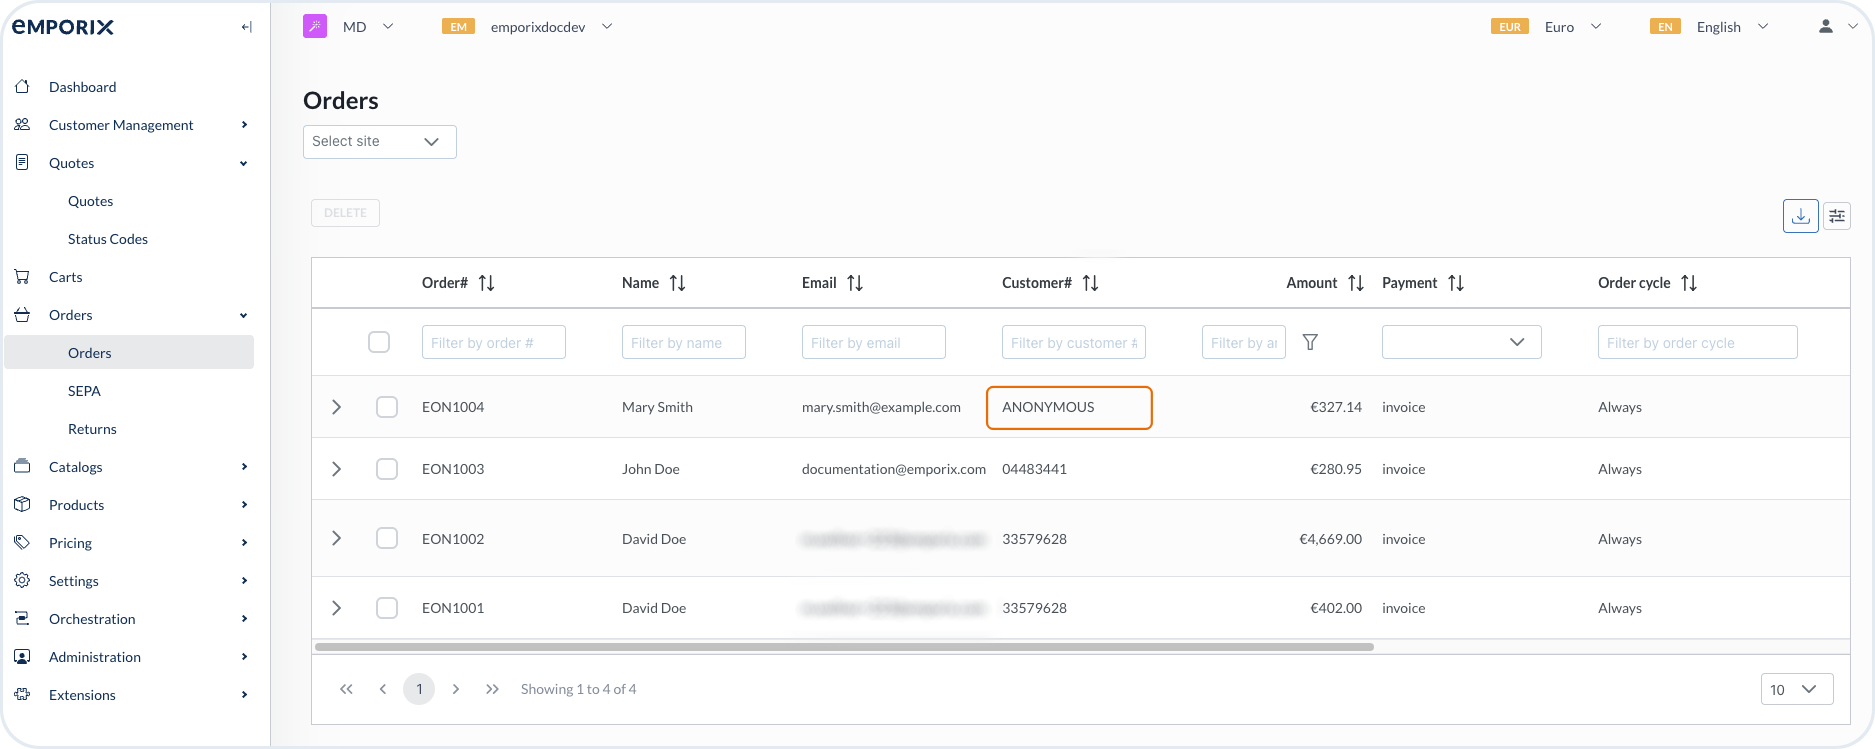Screen dimensions: 1875x749
Task: Expand the row details for EON1003
Action: (x=337, y=469)
